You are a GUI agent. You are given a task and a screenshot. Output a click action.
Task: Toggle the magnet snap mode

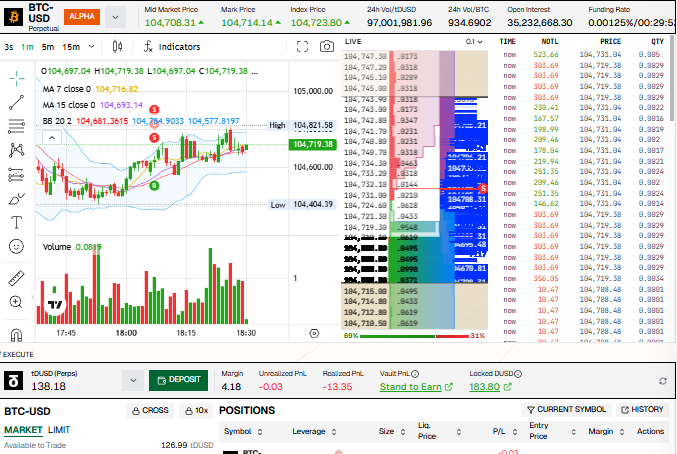pyautogui.click(x=16, y=334)
